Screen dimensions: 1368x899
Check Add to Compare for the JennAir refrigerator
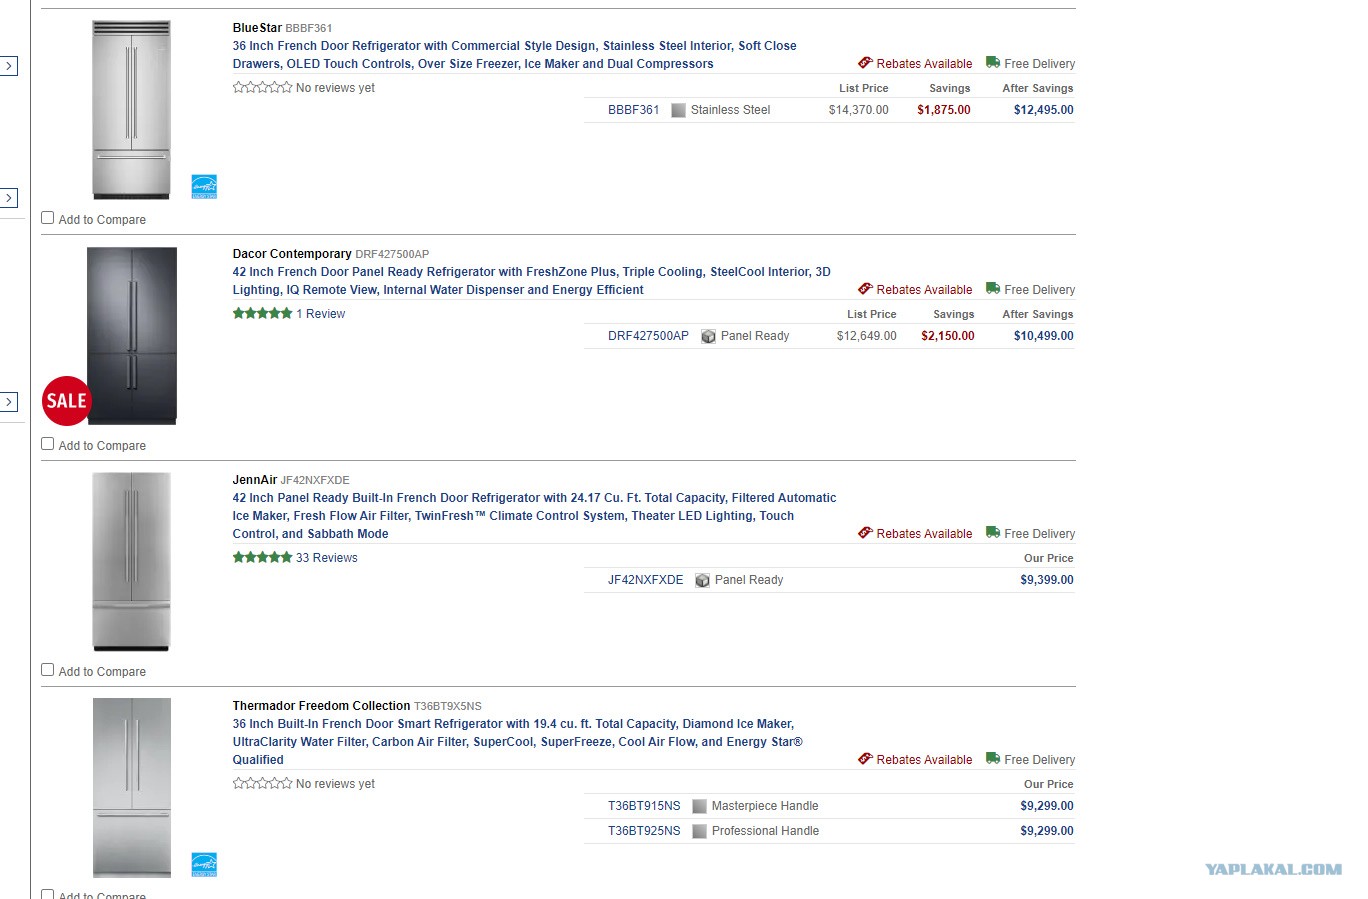click(x=48, y=670)
